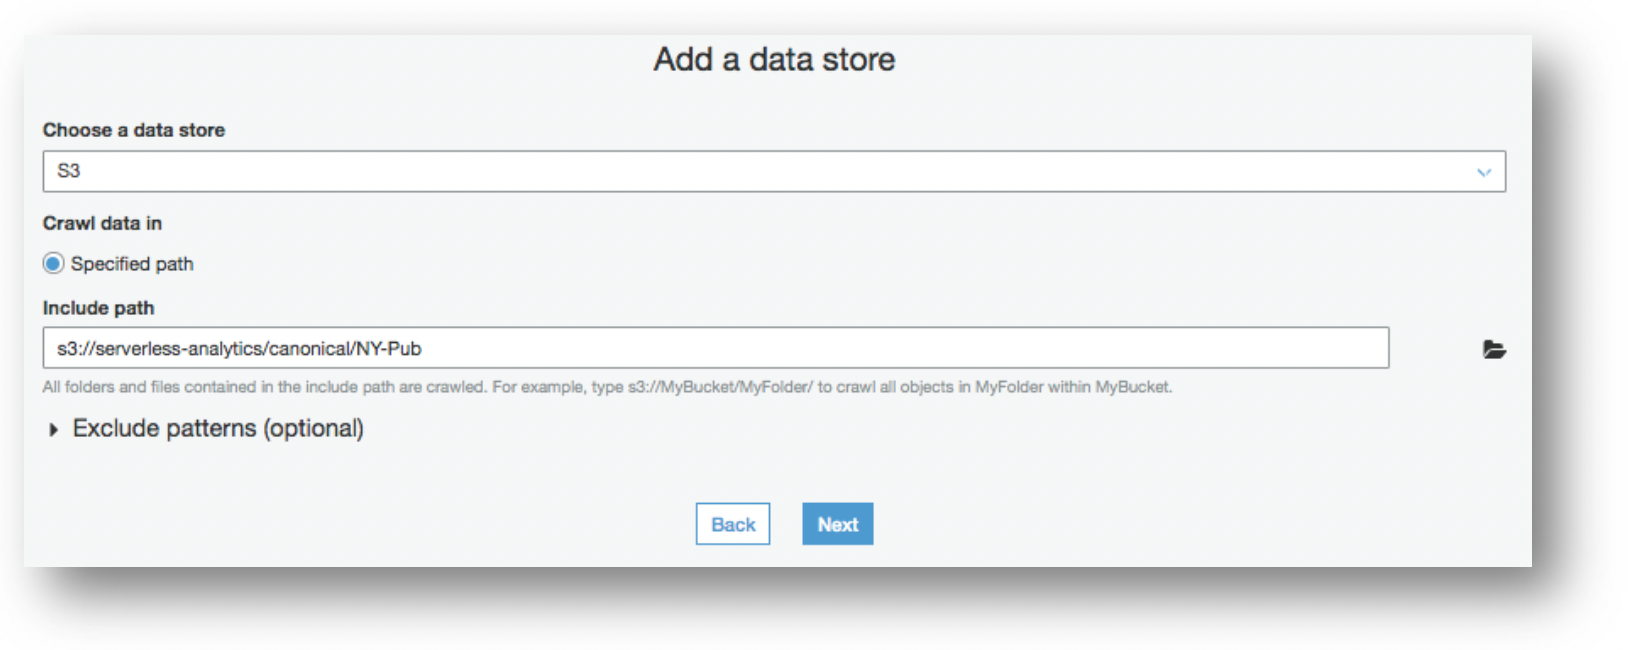Click the Exclude patterns (optional) label

pyautogui.click(x=218, y=429)
